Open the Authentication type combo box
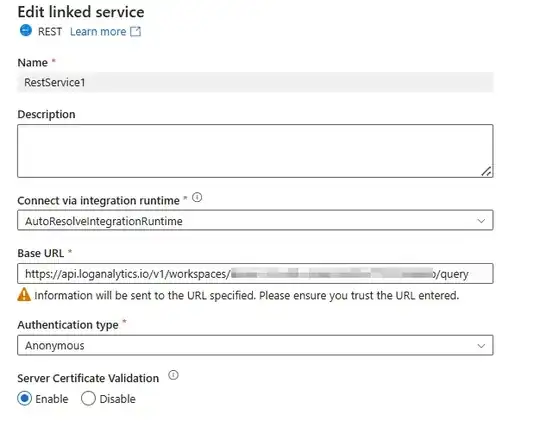The height and width of the screenshot is (421, 540). (255, 345)
